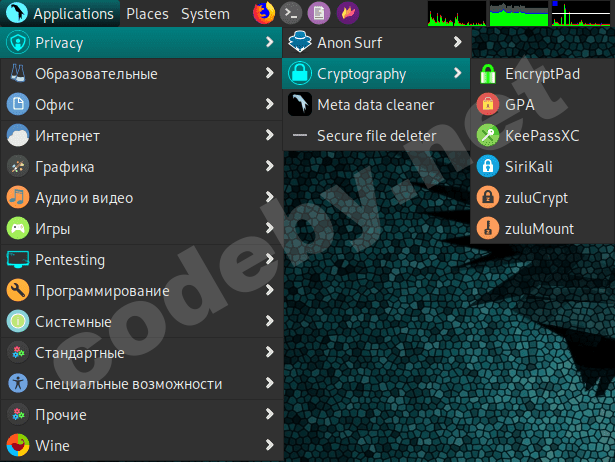
Task: Expand the Интернет submenu arrow
Action: pyautogui.click(x=269, y=135)
